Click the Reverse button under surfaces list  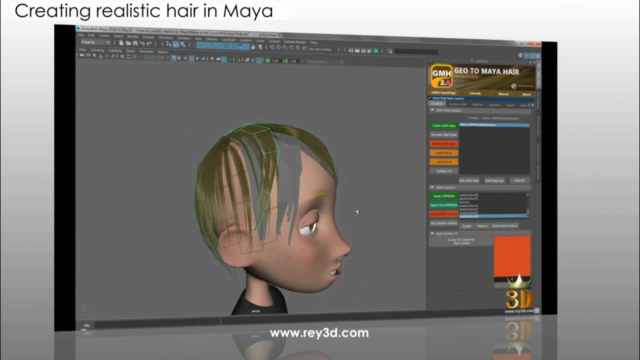point(482,226)
